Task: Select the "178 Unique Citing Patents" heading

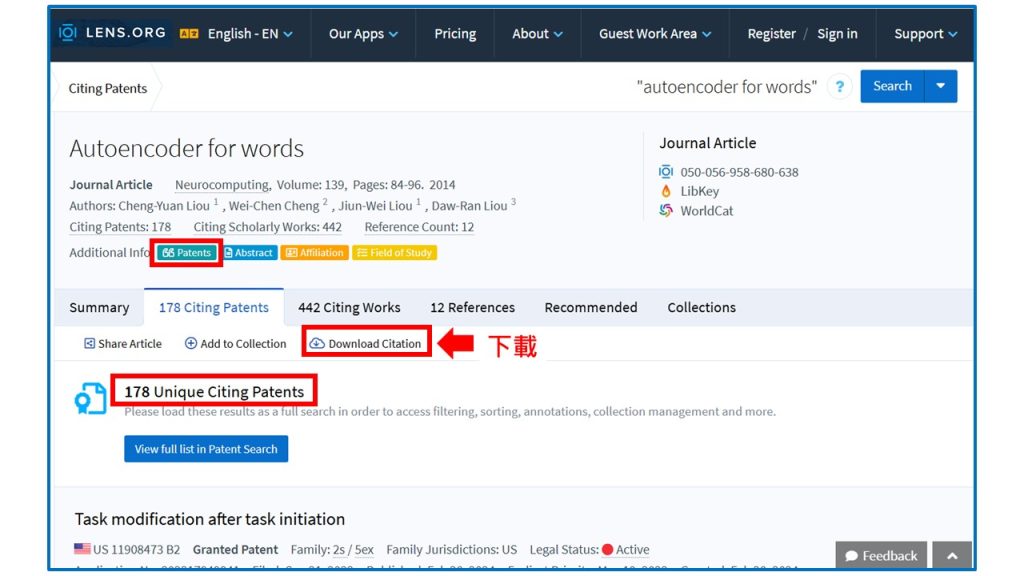Action: point(214,392)
